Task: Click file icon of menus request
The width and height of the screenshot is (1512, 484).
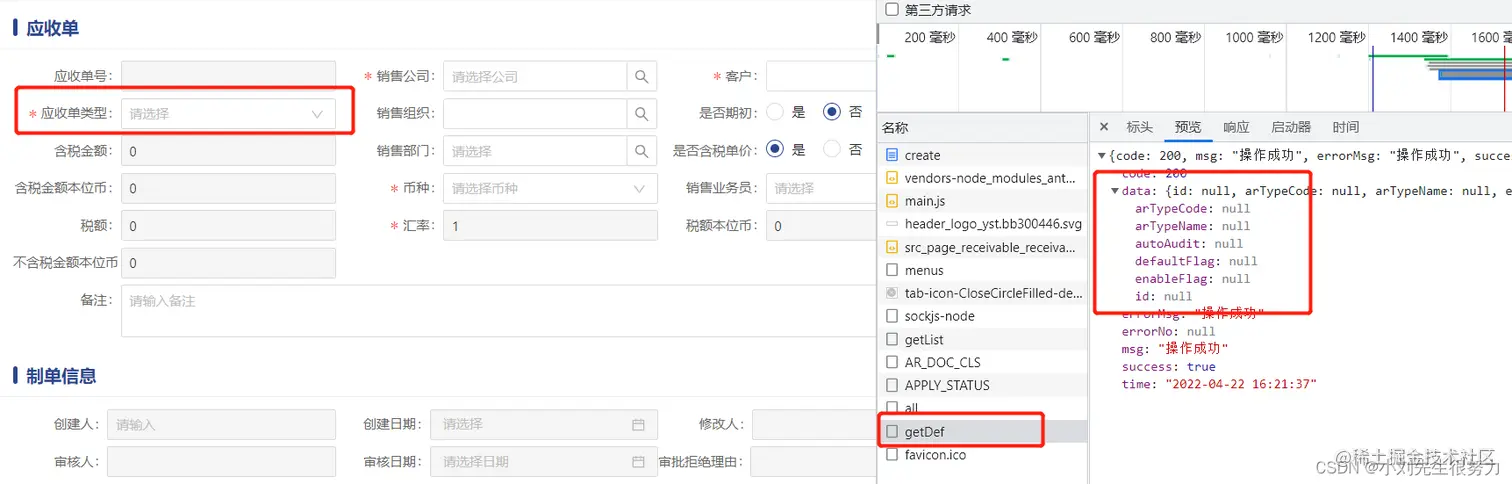Action: click(x=892, y=270)
